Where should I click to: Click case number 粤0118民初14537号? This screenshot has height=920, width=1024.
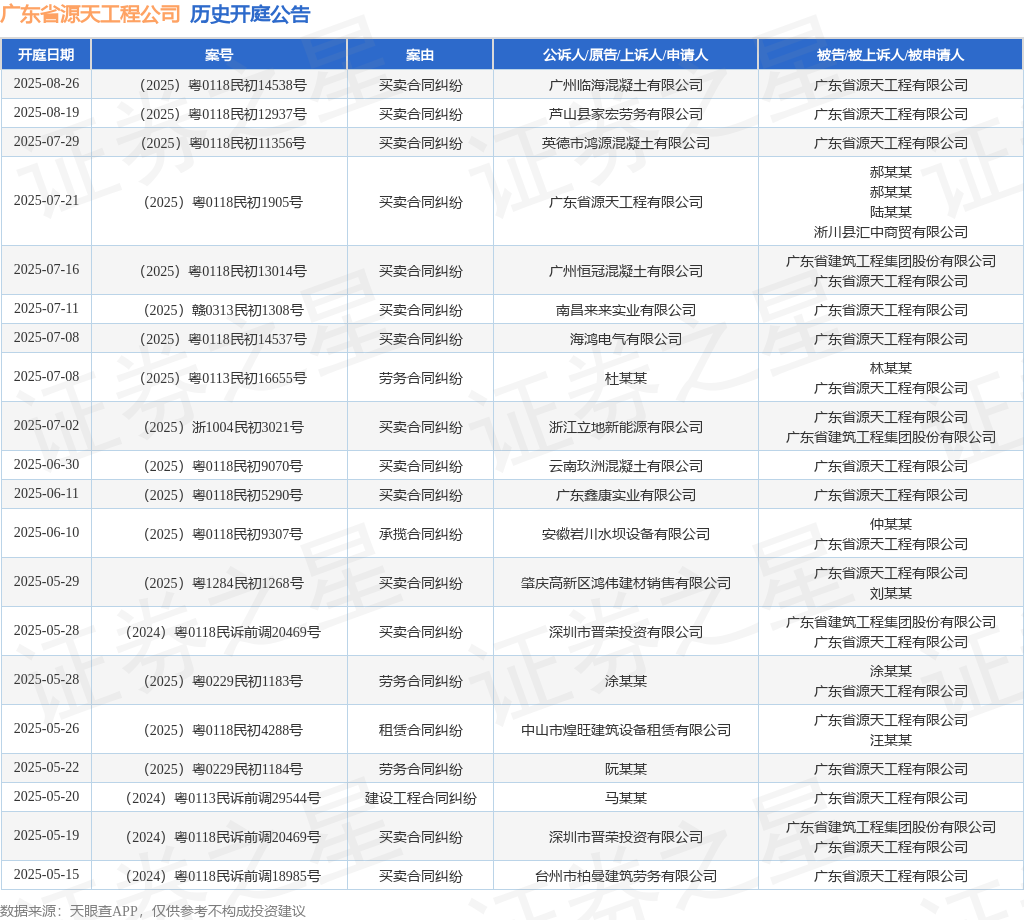(223, 340)
